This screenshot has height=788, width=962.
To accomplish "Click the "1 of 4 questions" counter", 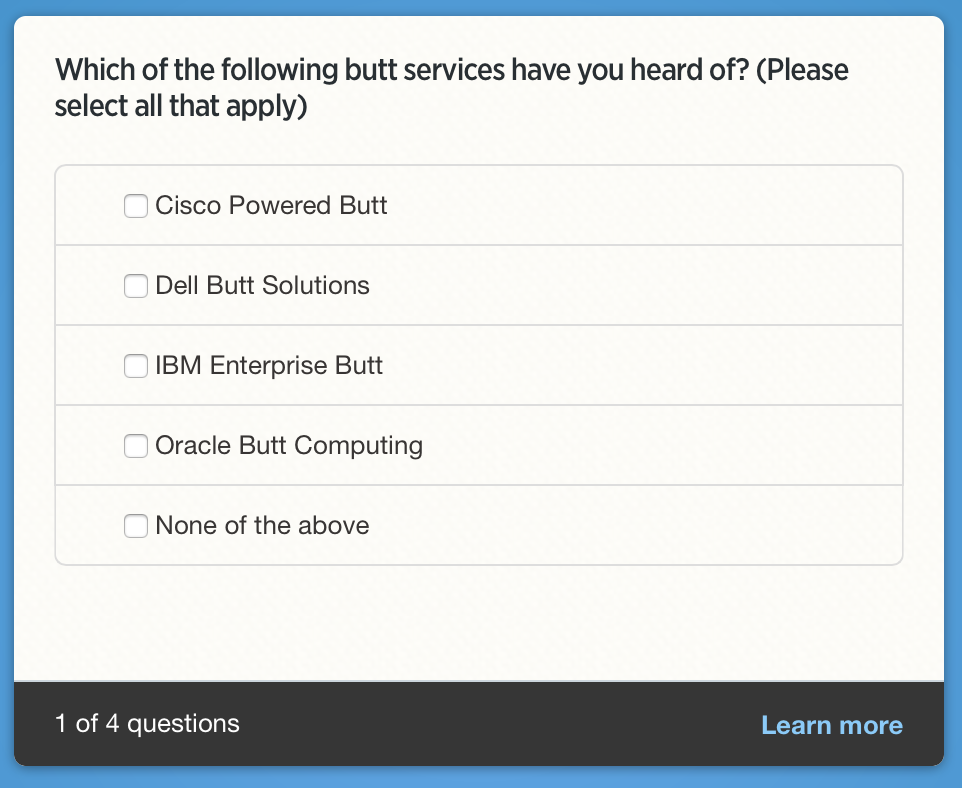I will pos(147,724).
